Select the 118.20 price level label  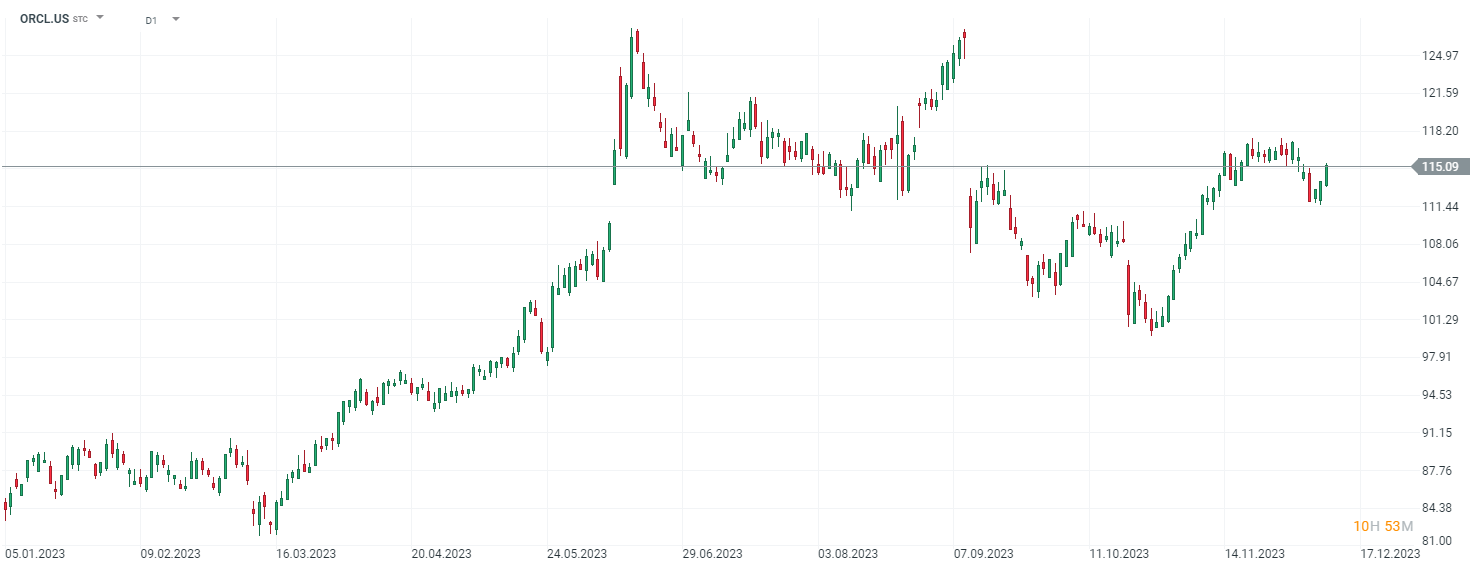point(1439,131)
